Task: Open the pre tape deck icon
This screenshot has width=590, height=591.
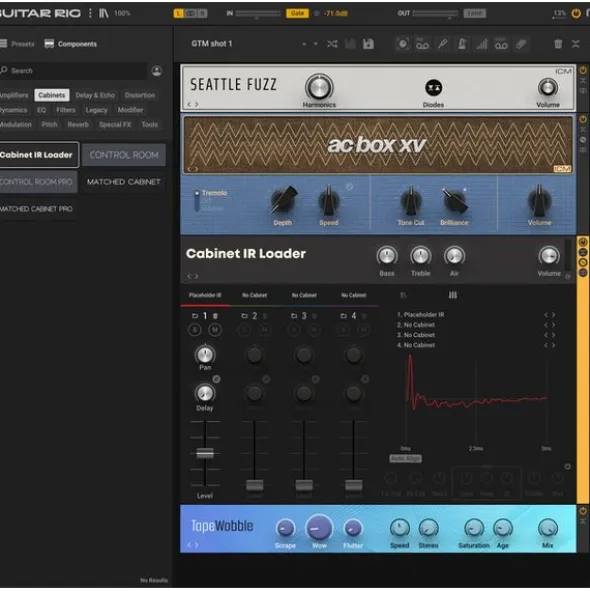Action: [x=422, y=44]
